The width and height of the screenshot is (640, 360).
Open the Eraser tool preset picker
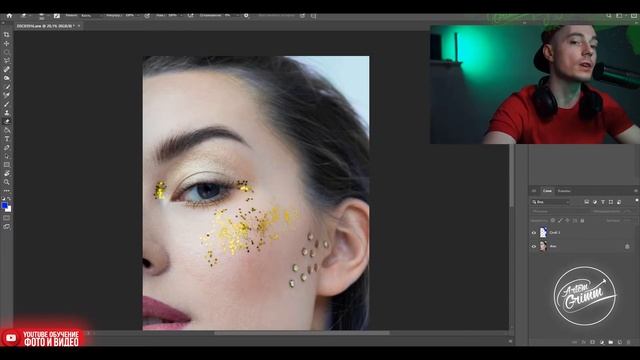[x=25, y=16]
